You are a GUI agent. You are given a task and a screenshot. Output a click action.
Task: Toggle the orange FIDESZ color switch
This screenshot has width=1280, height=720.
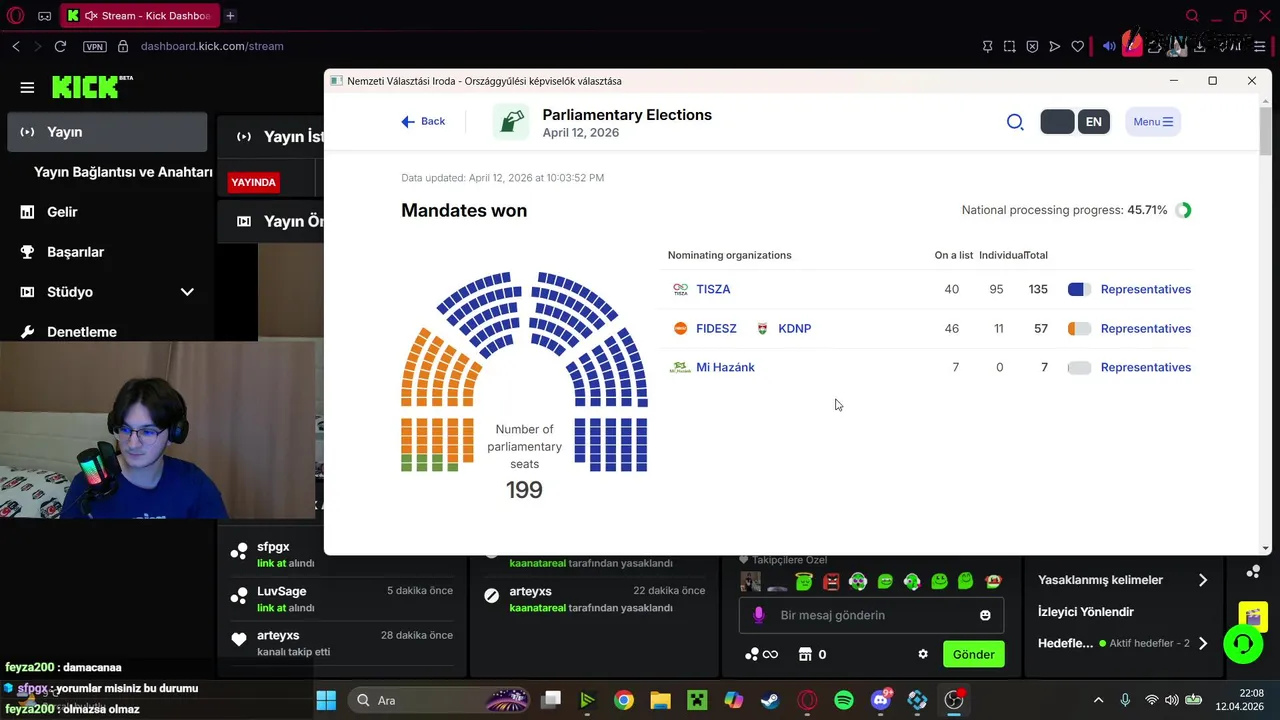[x=1079, y=328]
